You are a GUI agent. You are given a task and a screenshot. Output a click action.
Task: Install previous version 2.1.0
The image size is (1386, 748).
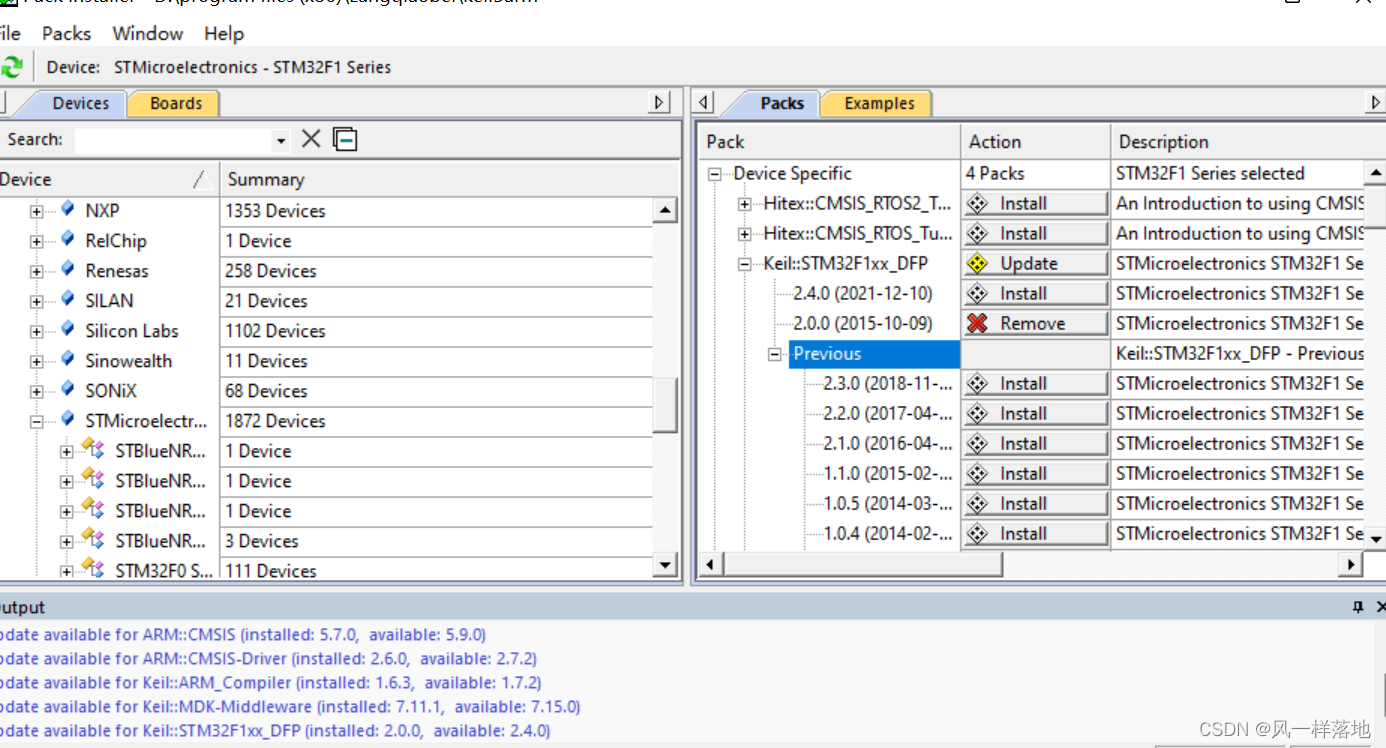(1035, 443)
